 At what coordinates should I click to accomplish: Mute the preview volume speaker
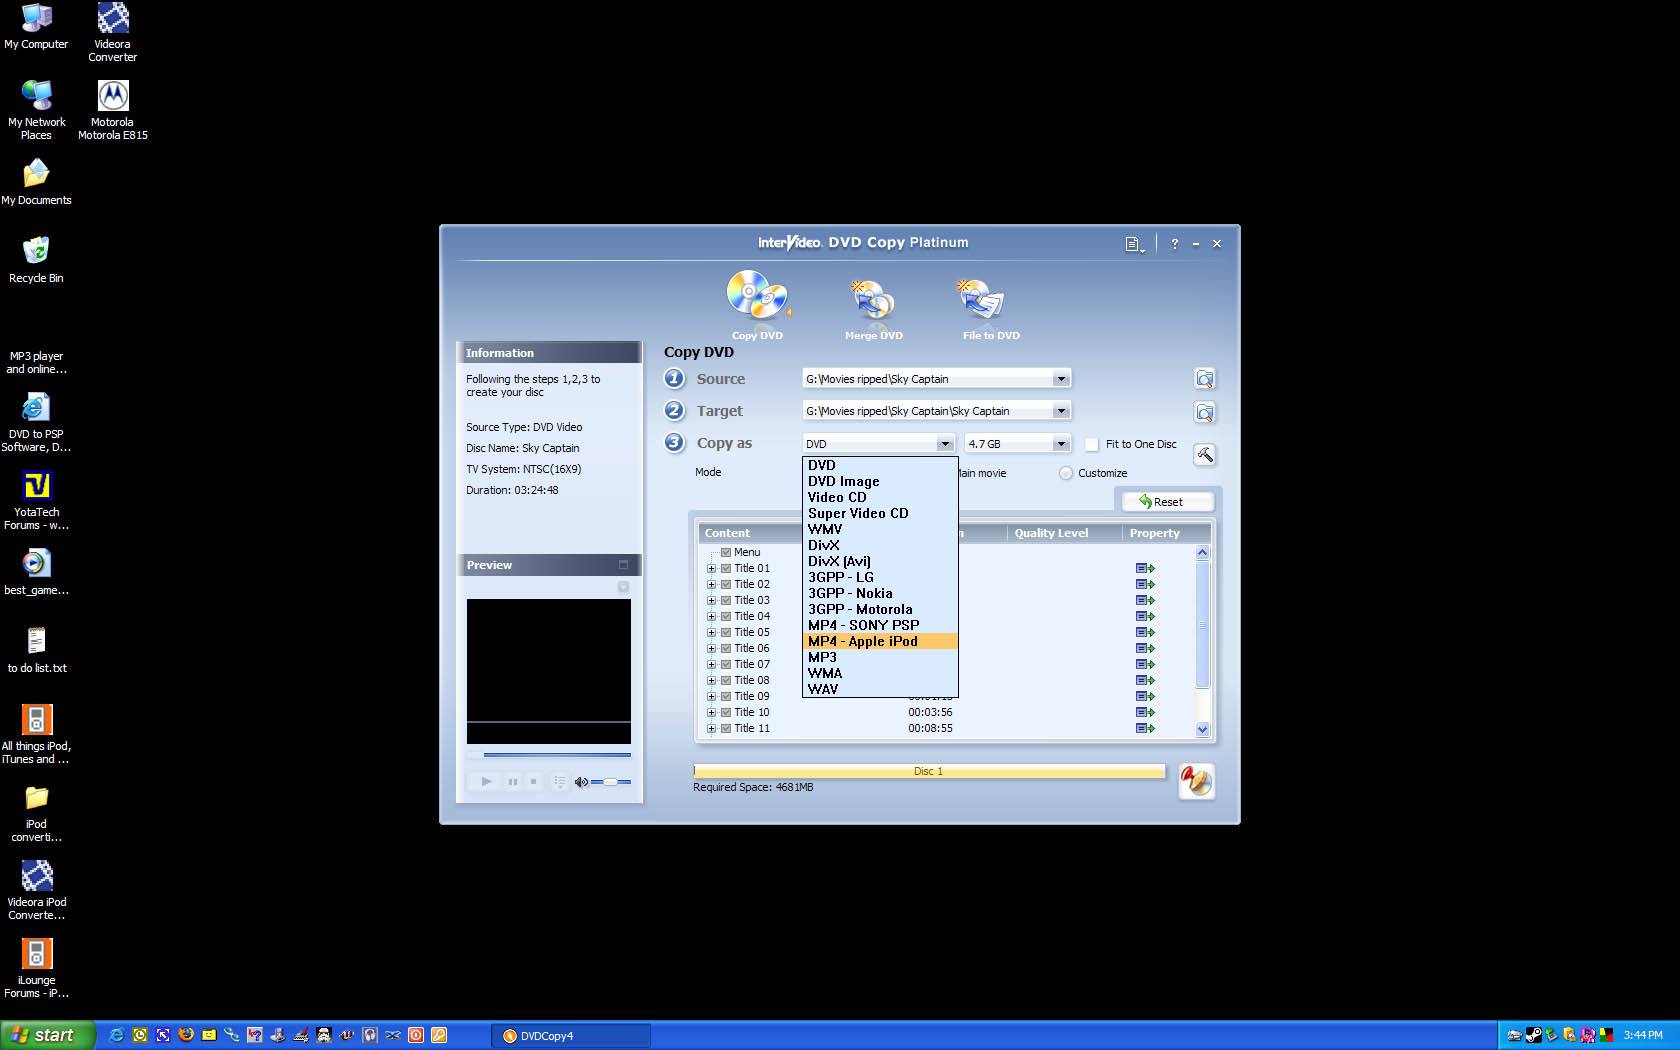pyautogui.click(x=581, y=782)
